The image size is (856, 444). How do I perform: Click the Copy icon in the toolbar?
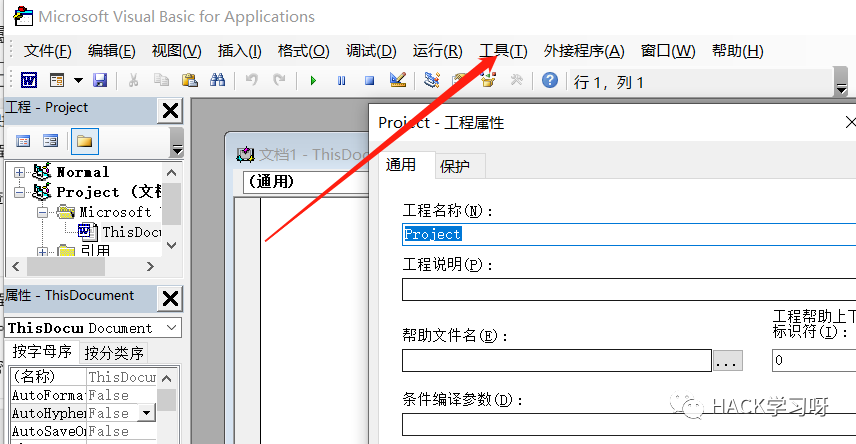(161, 80)
